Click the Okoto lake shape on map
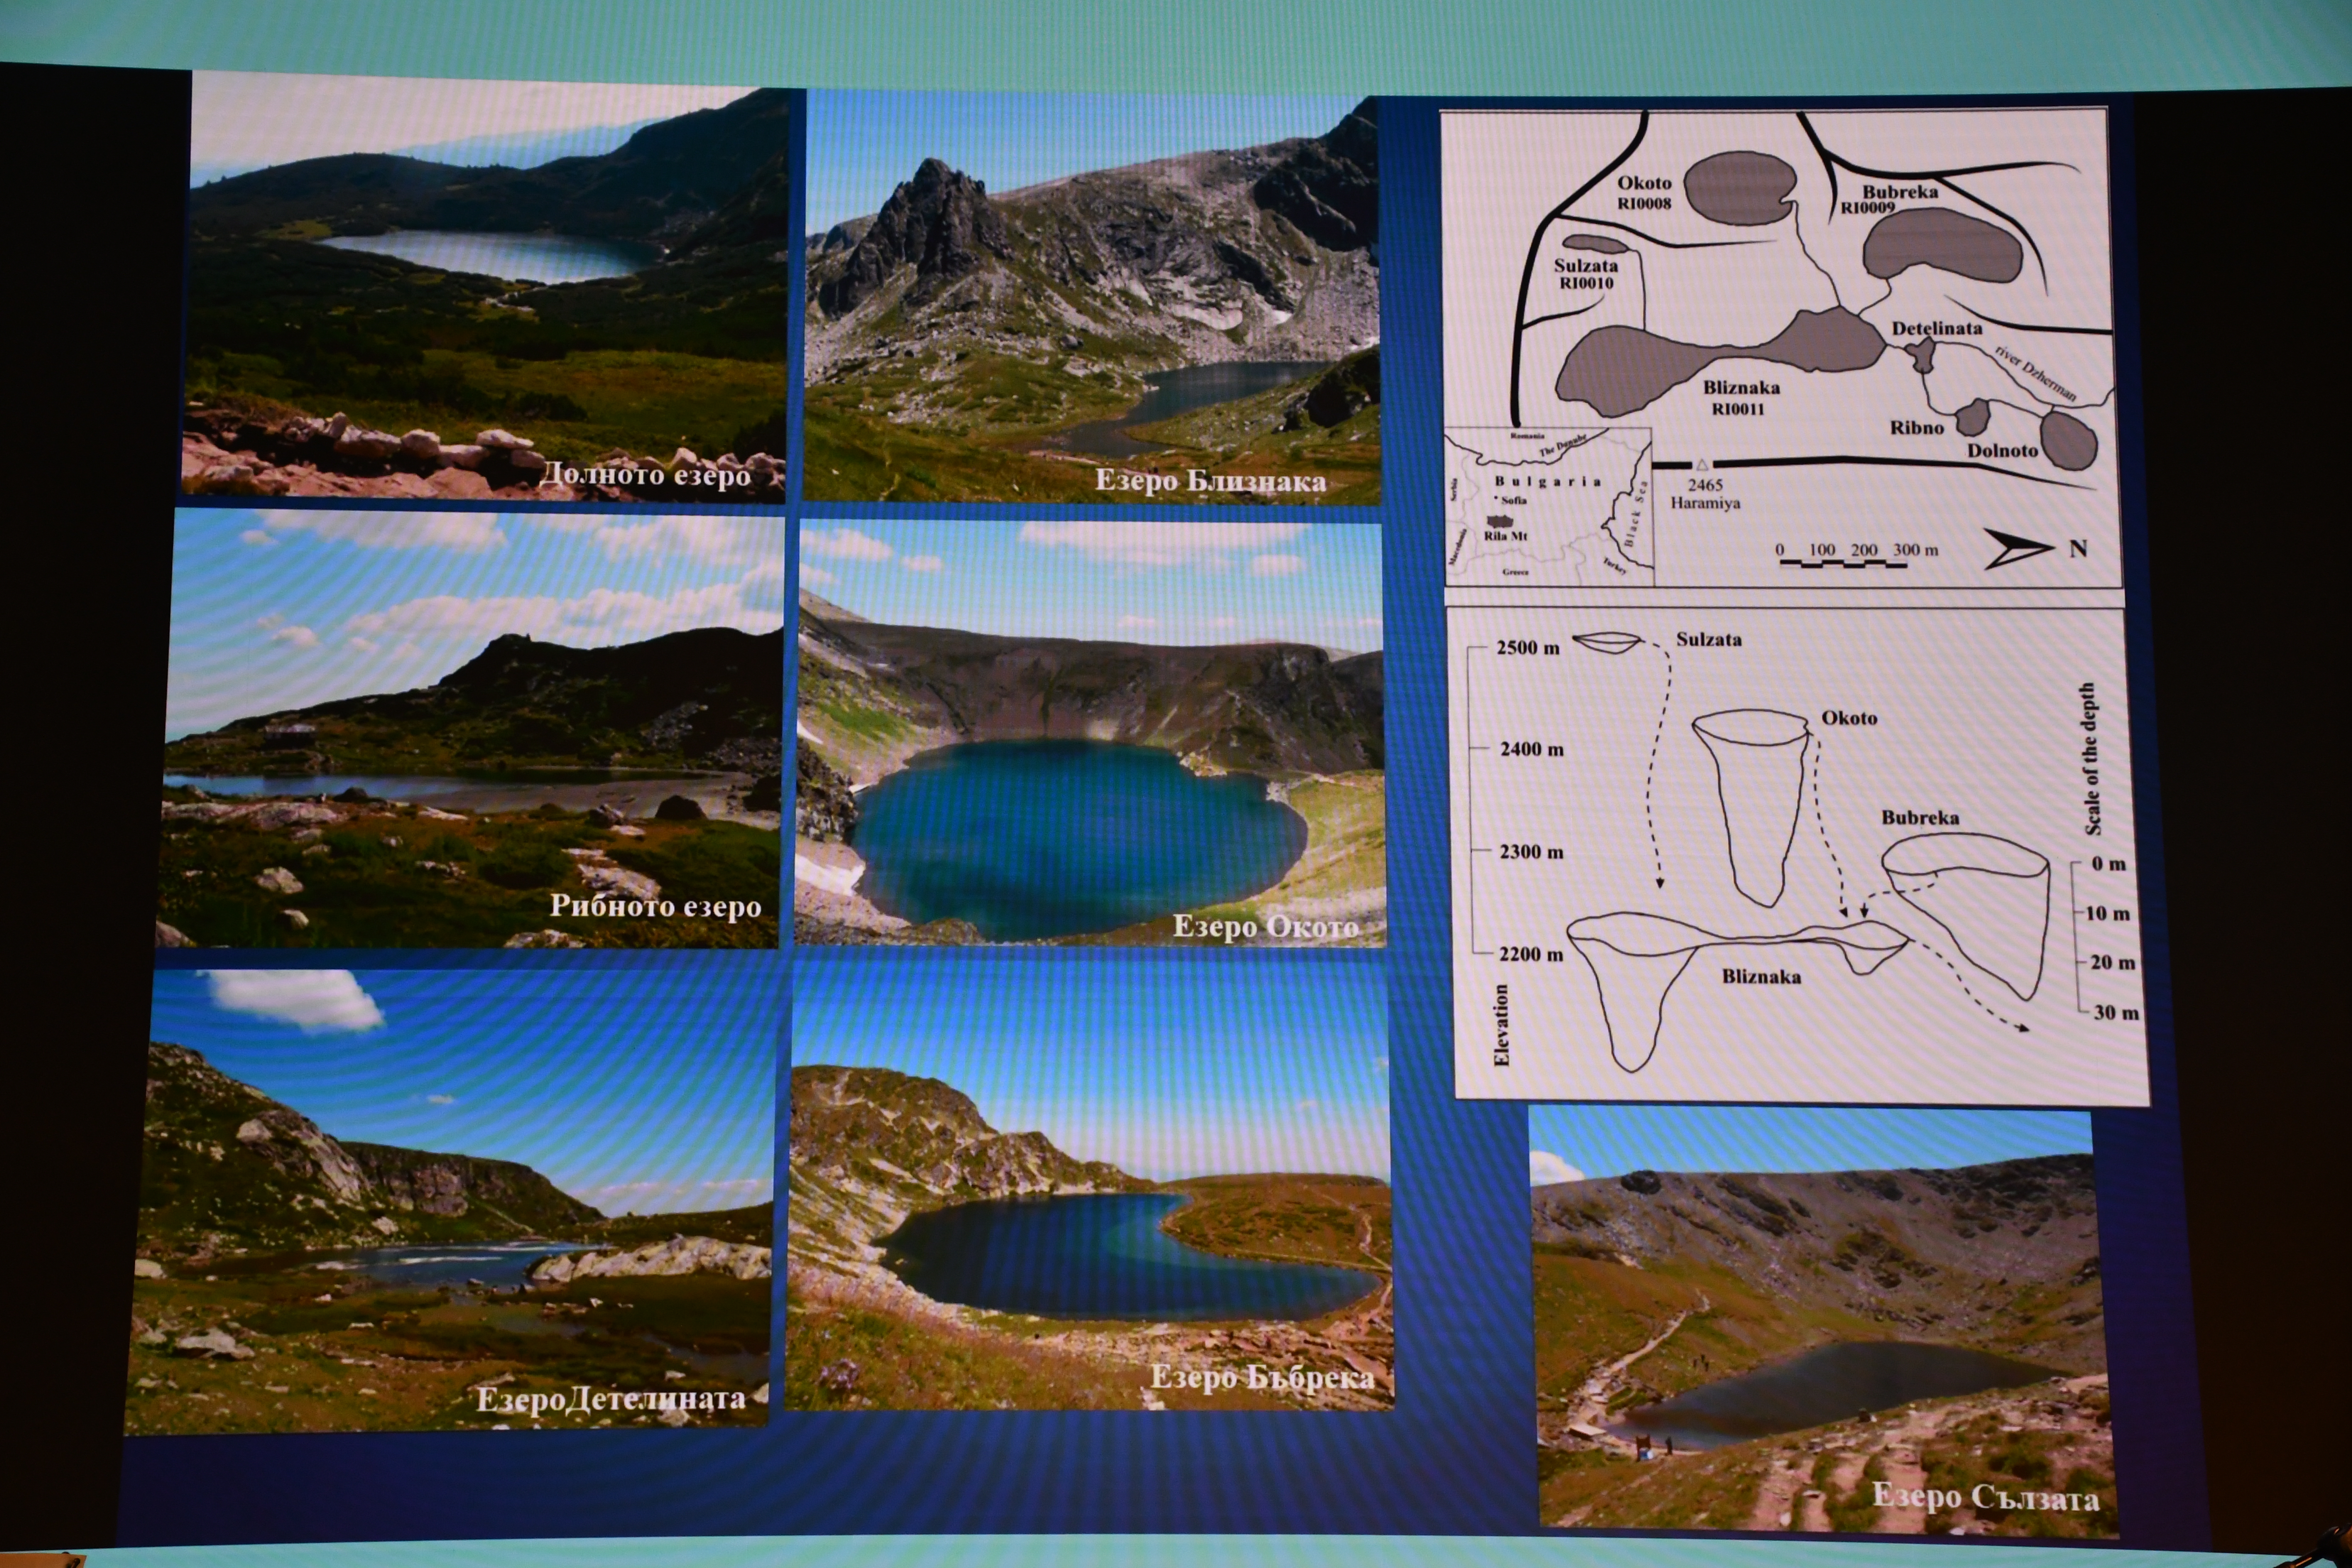Image resolution: width=2352 pixels, height=1568 pixels. click(1740, 188)
